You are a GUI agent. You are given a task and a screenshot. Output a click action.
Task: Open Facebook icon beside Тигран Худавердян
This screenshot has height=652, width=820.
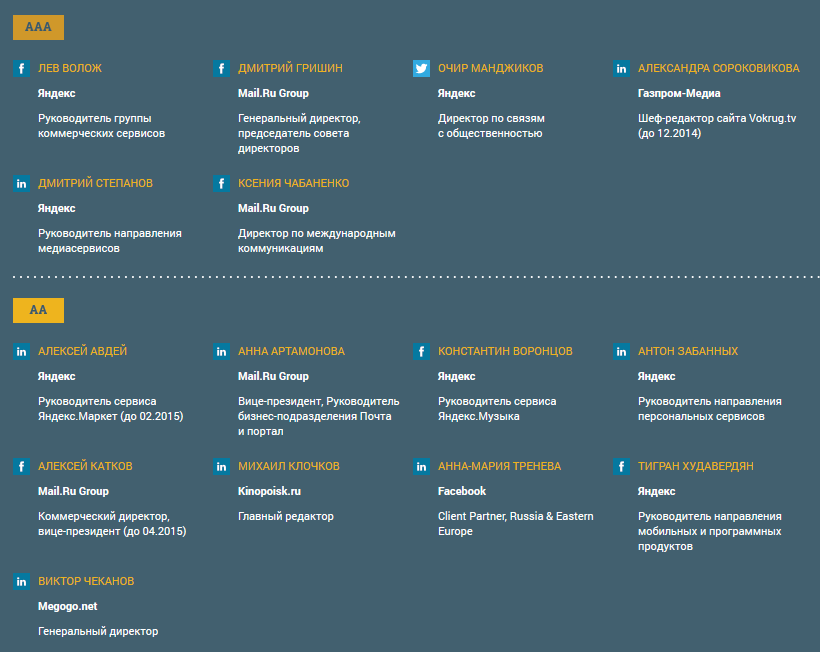click(x=621, y=466)
